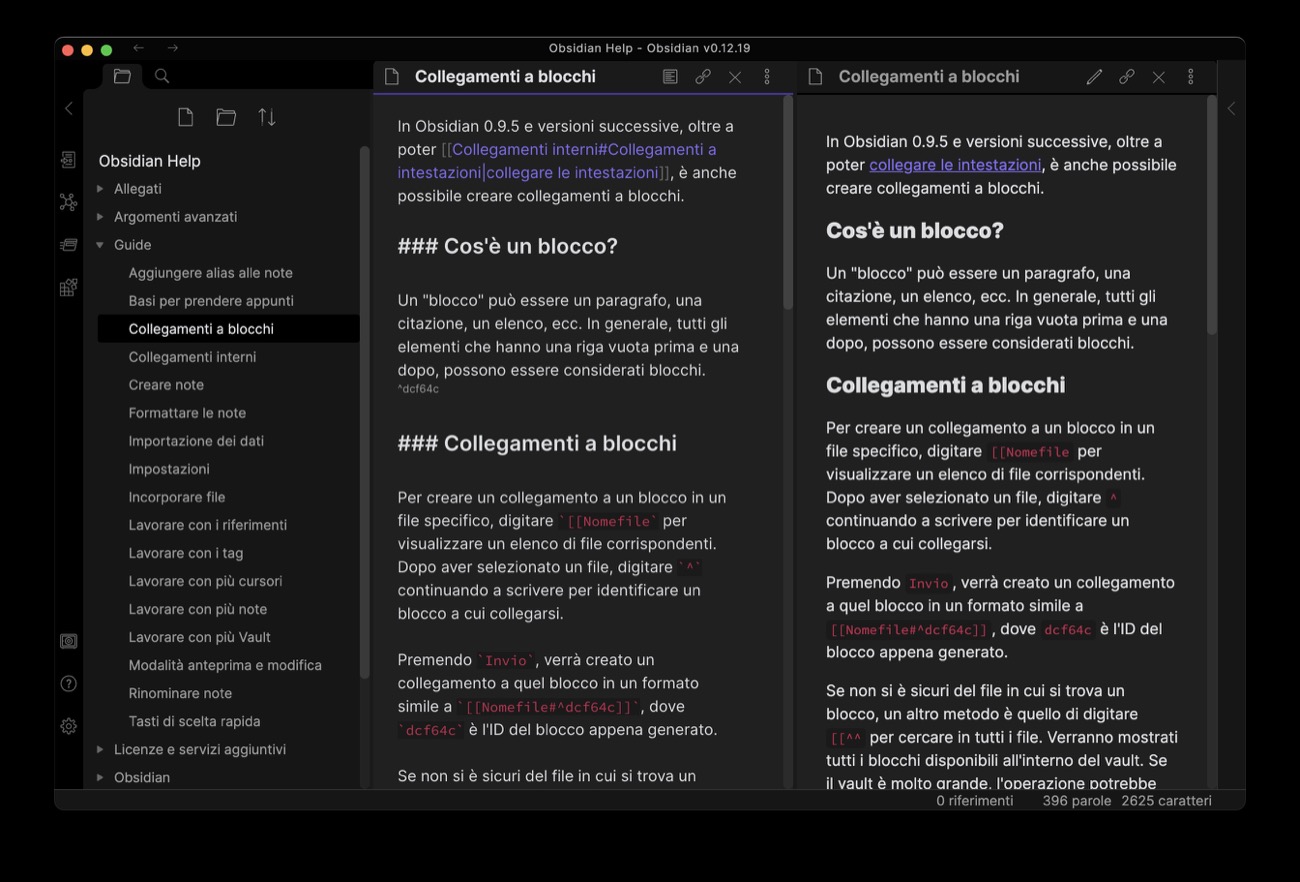The height and width of the screenshot is (882, 1300).
Task: Expand the Allegati folder
Action: click(x=100, y=188)
